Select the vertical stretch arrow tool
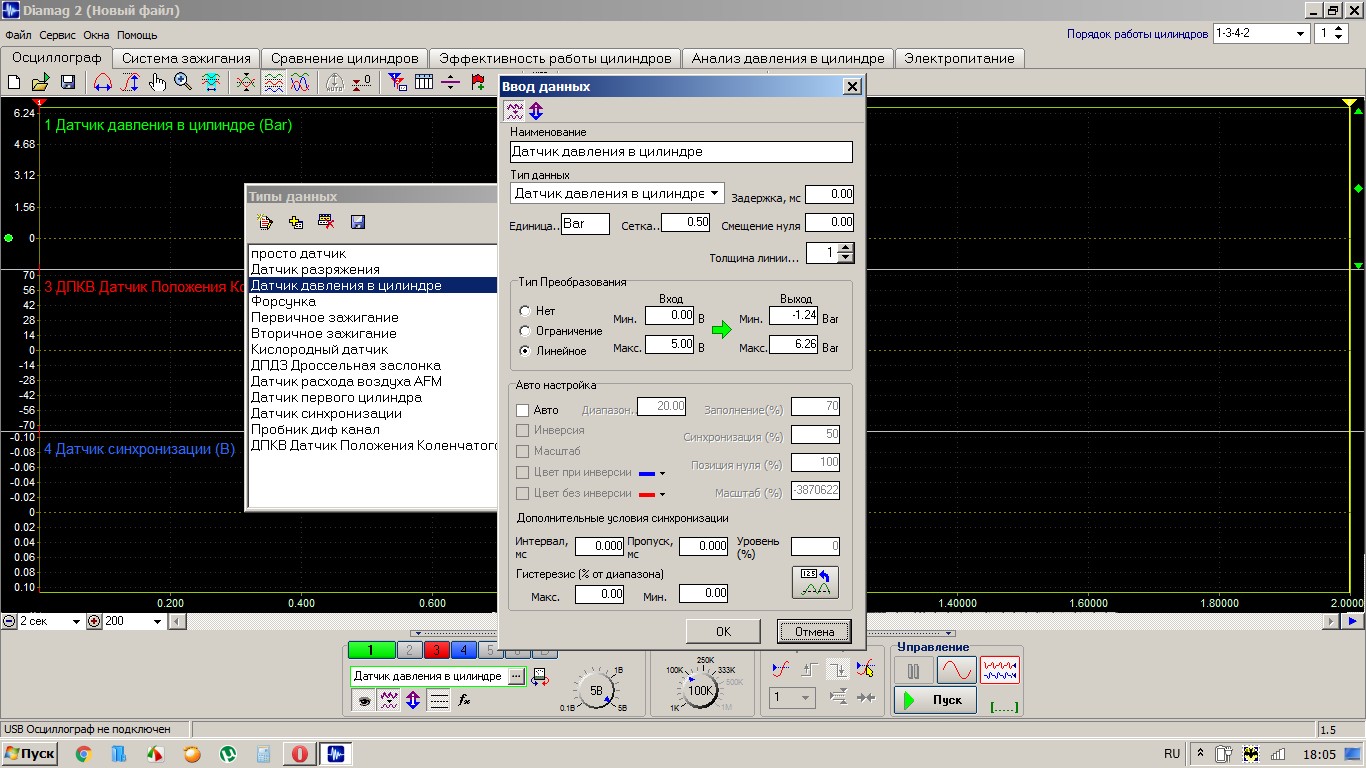 point(130,82)
